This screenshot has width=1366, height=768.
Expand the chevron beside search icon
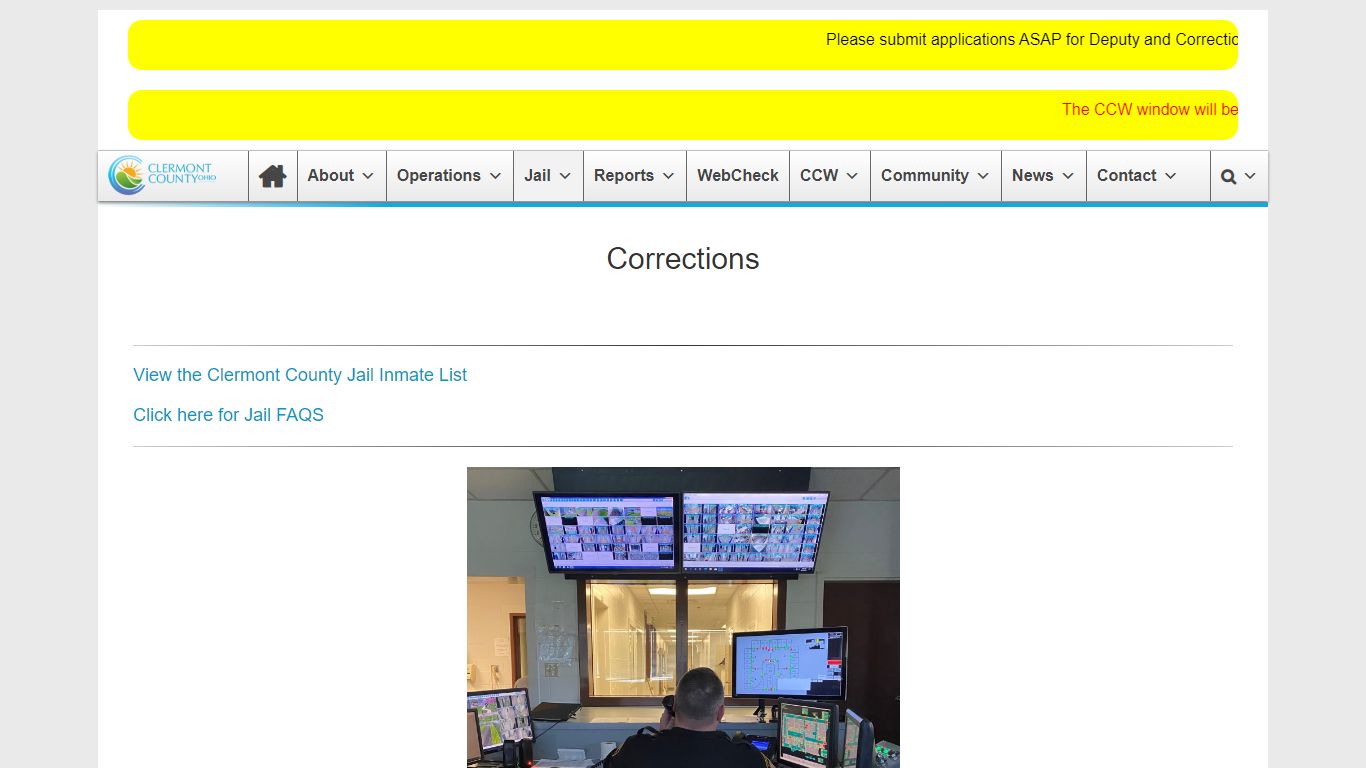1250,176
